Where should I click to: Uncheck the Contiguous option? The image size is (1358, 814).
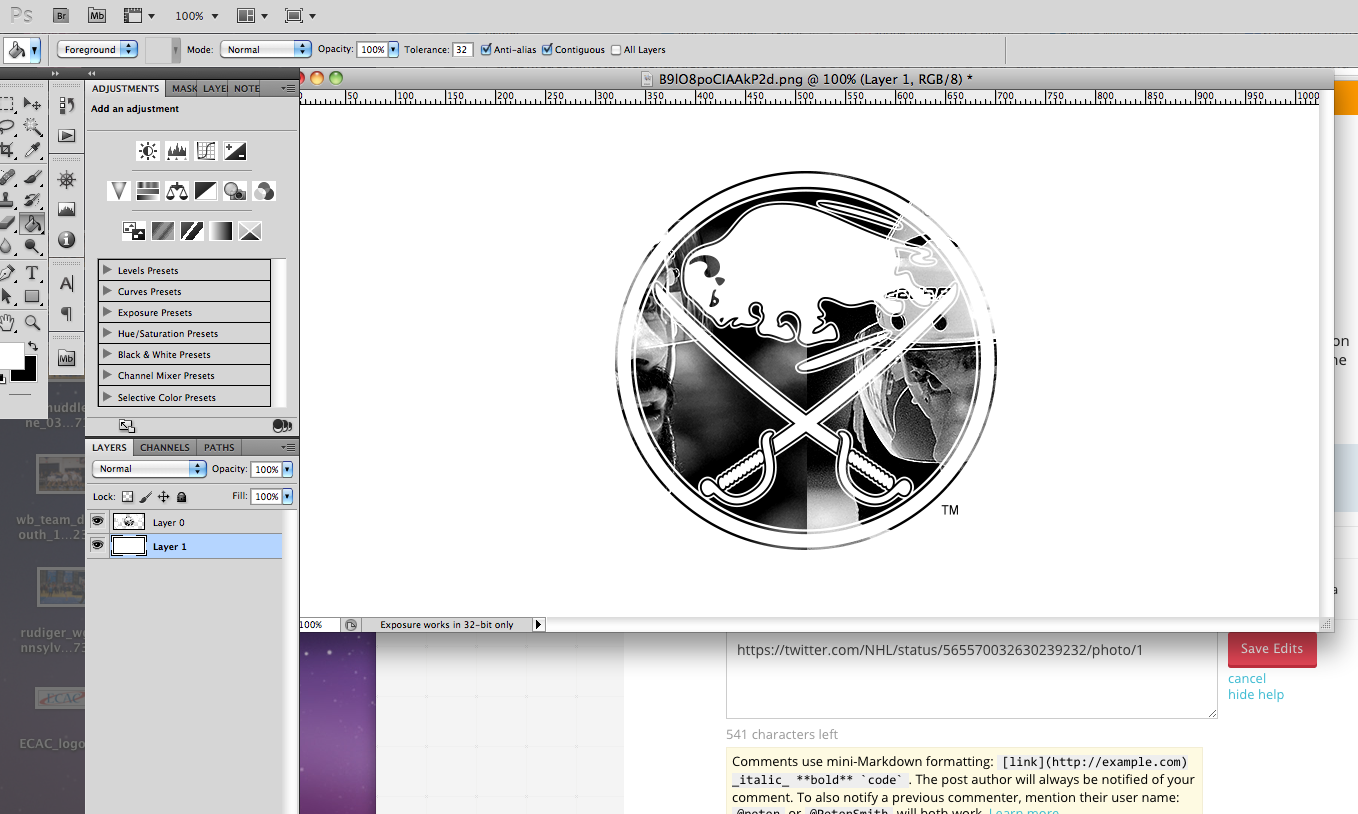click(547, 49)
